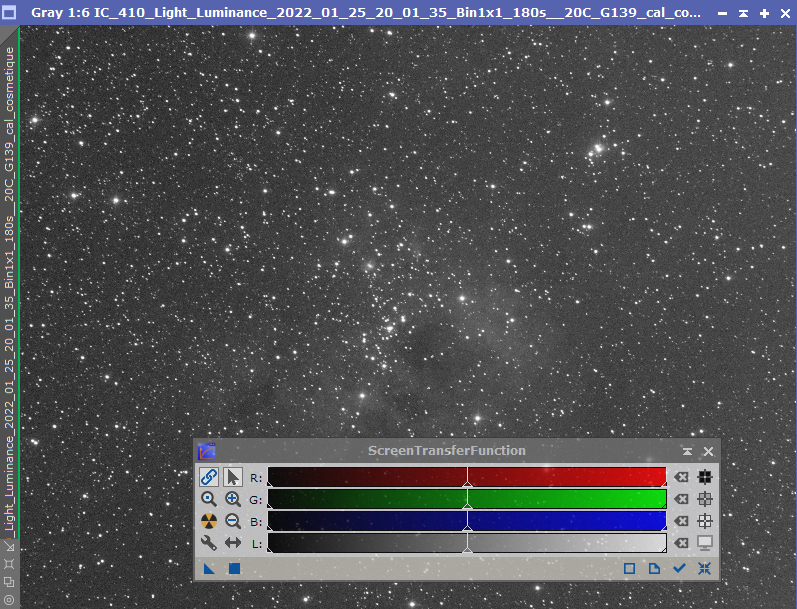This screenshot has height=609, width=797.
Task: Click the blue square Apply button
Action: point(234,568)
